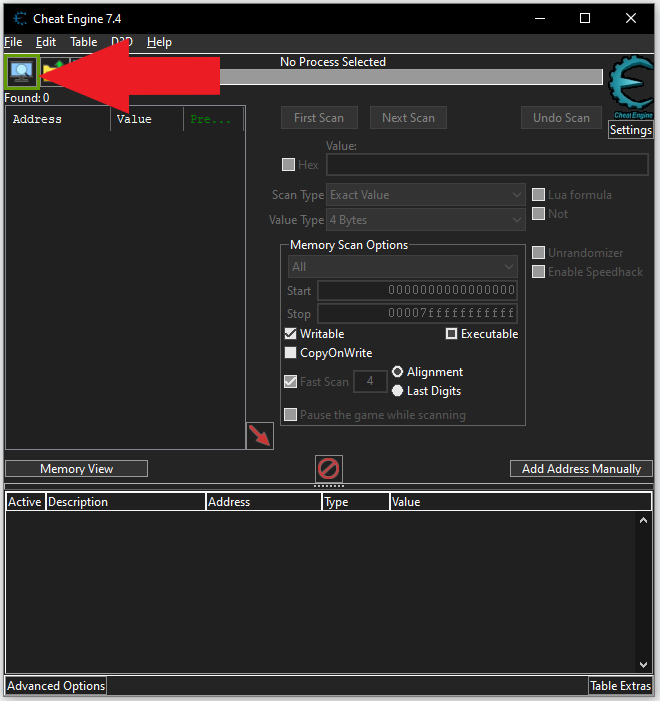
Task: Click the Undo Scan button
Action: pos(561,118)
